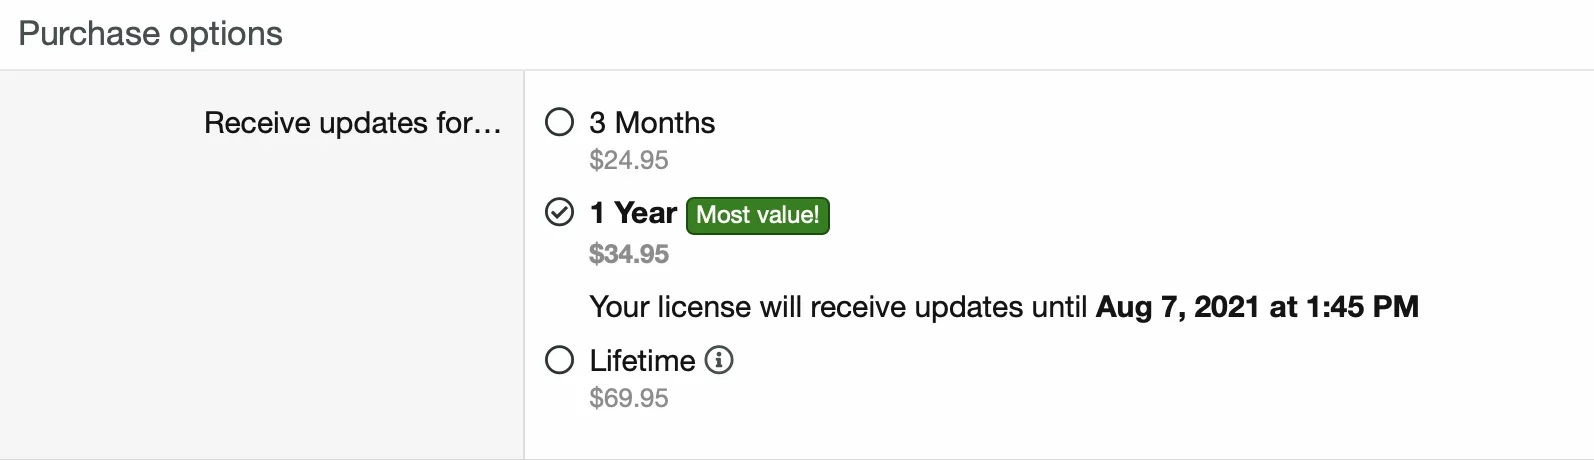Click the word 'Months' in first option

[665, 123]
